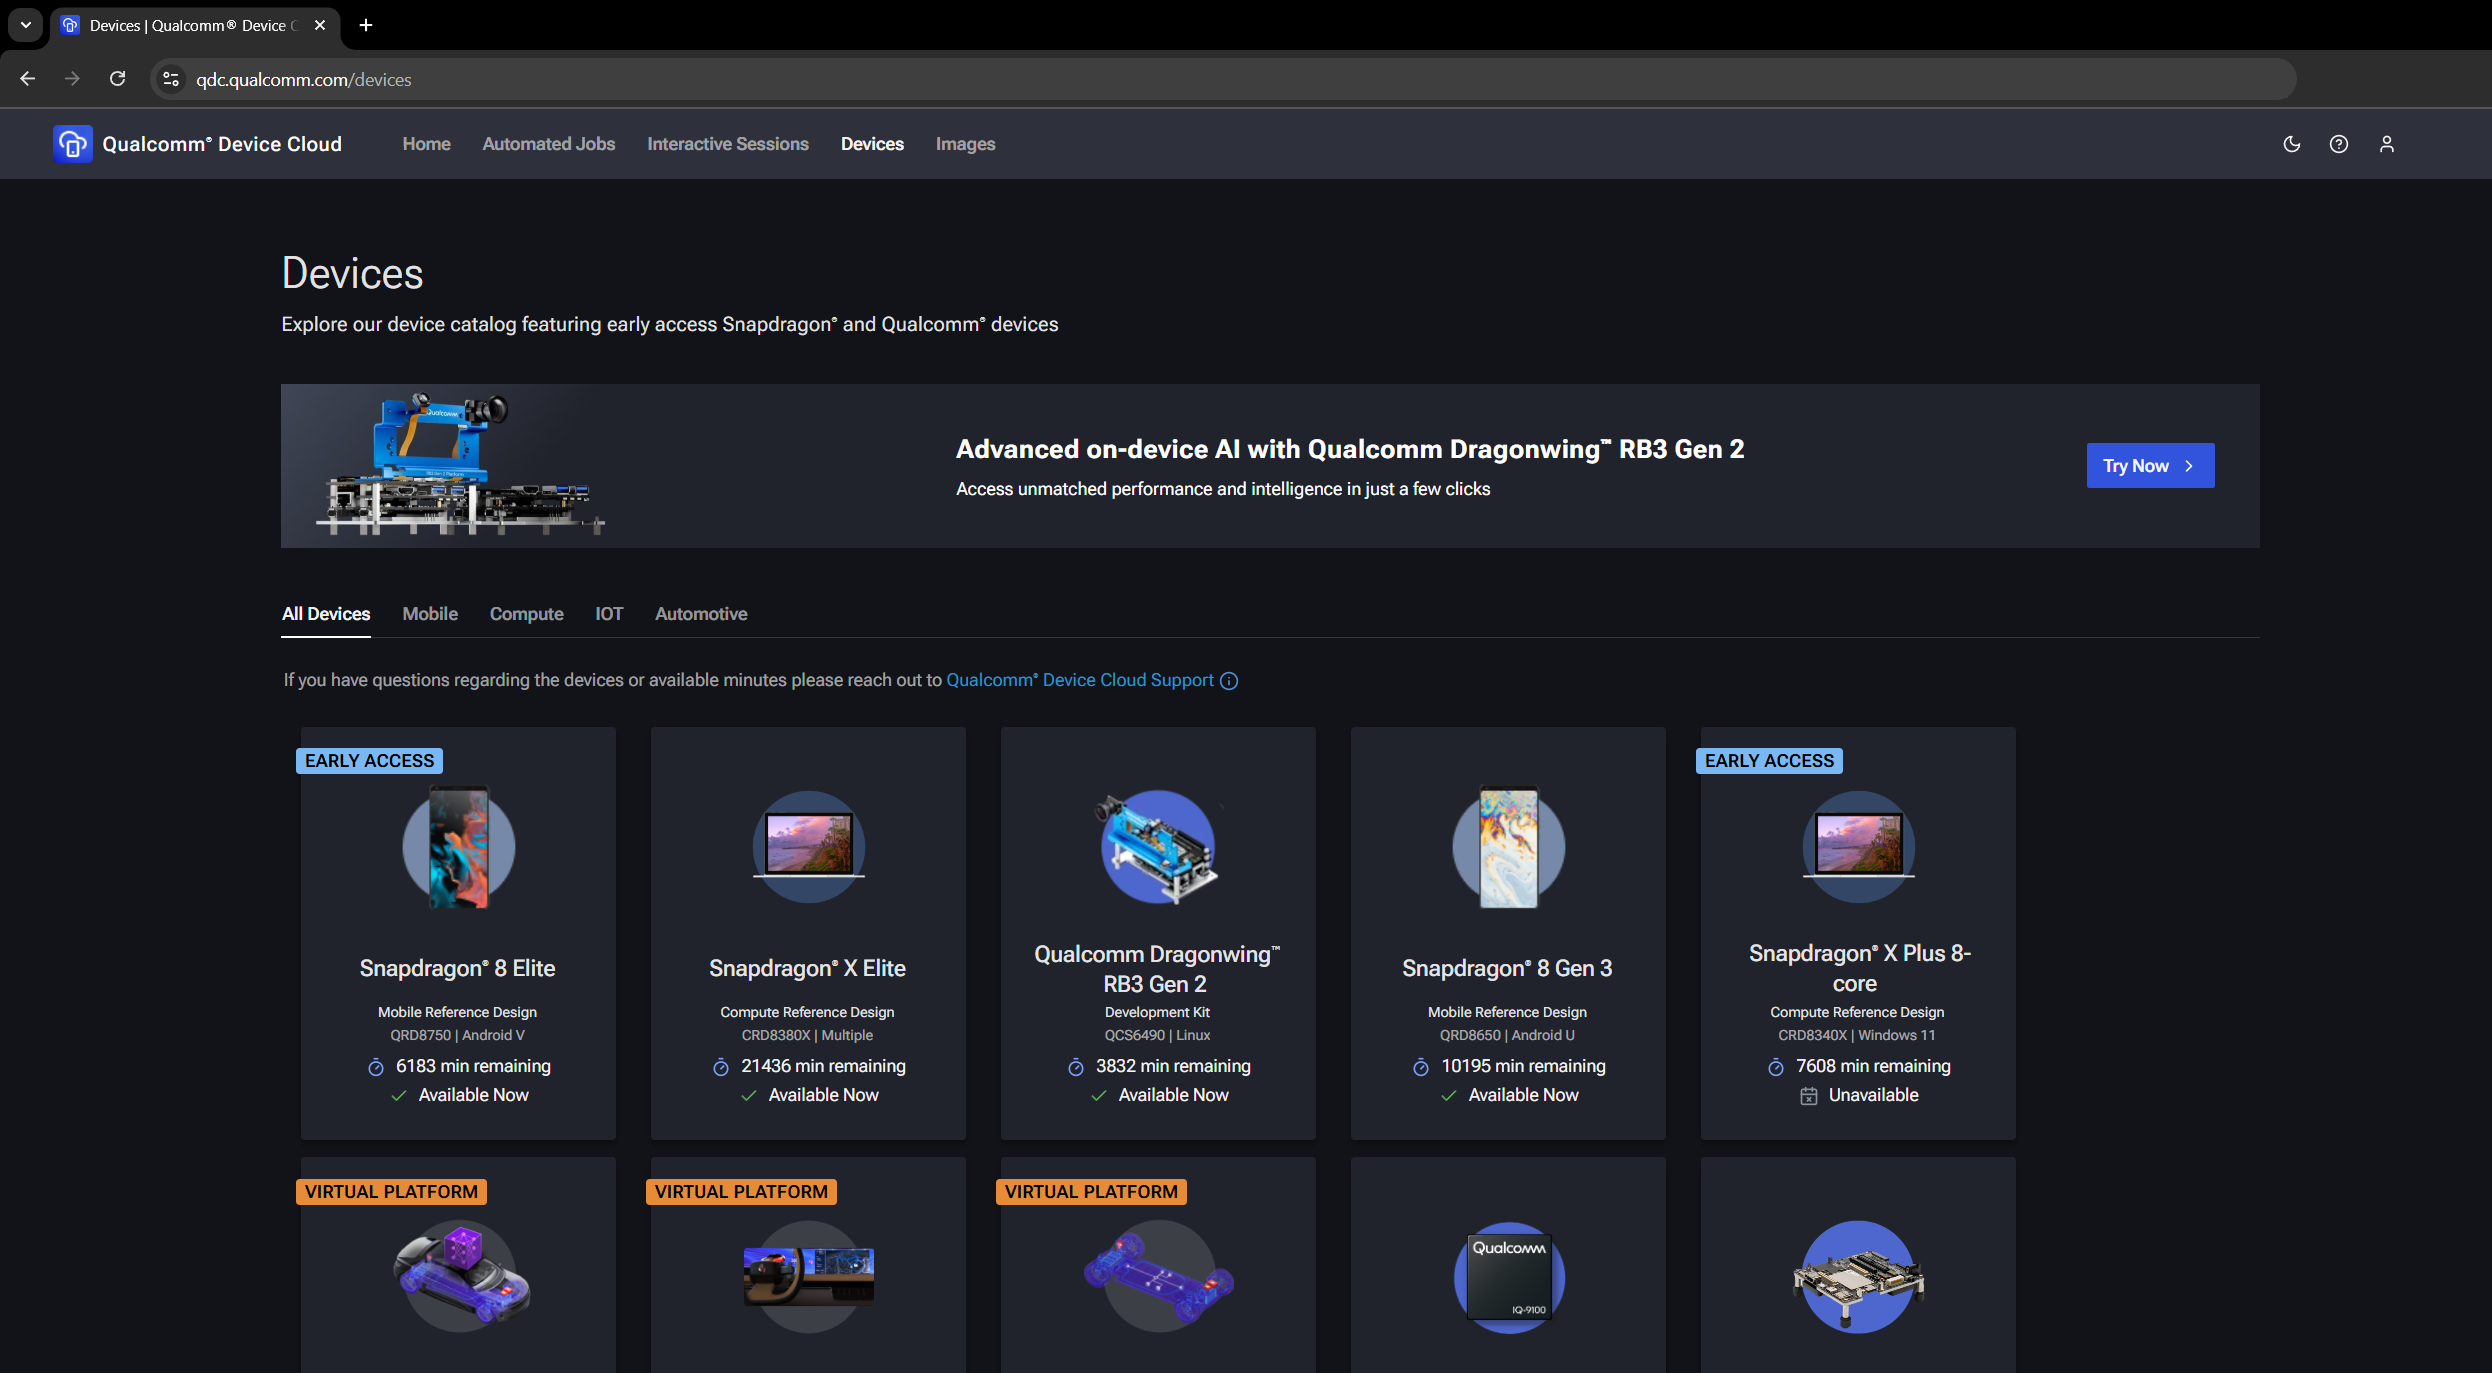Open the Snapdragon 8 Elite title

point(457,968)
